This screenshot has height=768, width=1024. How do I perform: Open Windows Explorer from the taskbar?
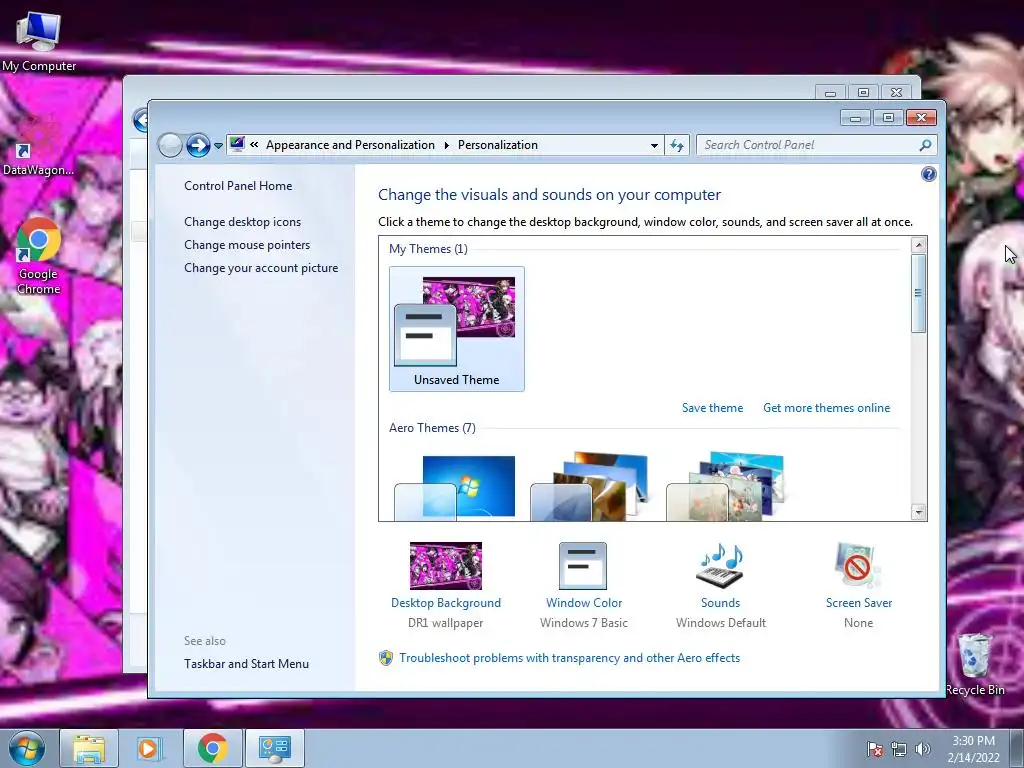pyautogui.click(x=89, y=748)
